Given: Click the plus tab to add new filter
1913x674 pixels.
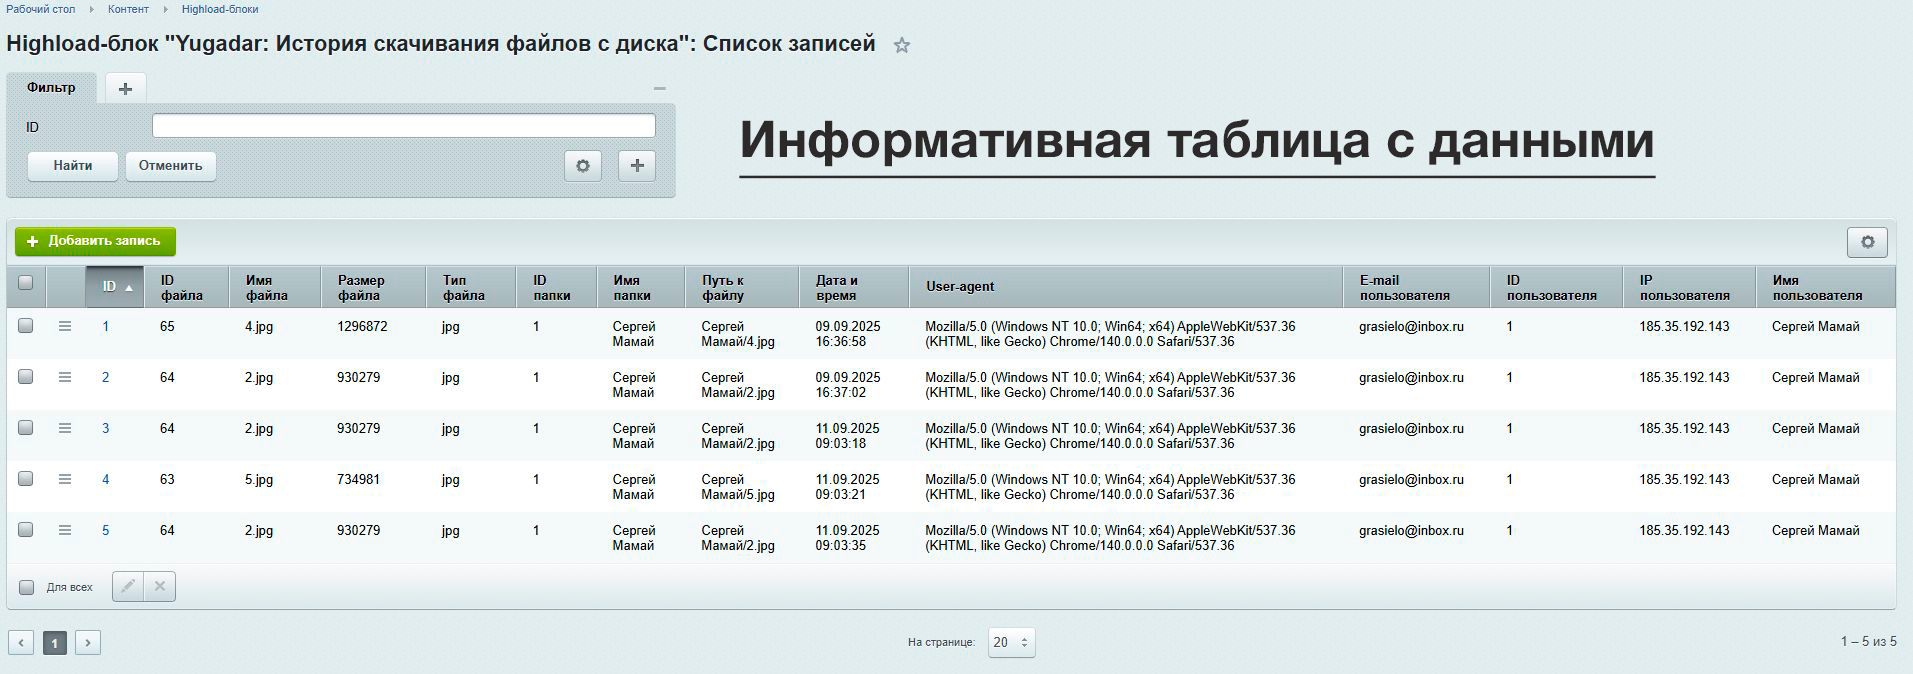Looking at the screenshot, I should pyautogui.click(x=125, y=89).
